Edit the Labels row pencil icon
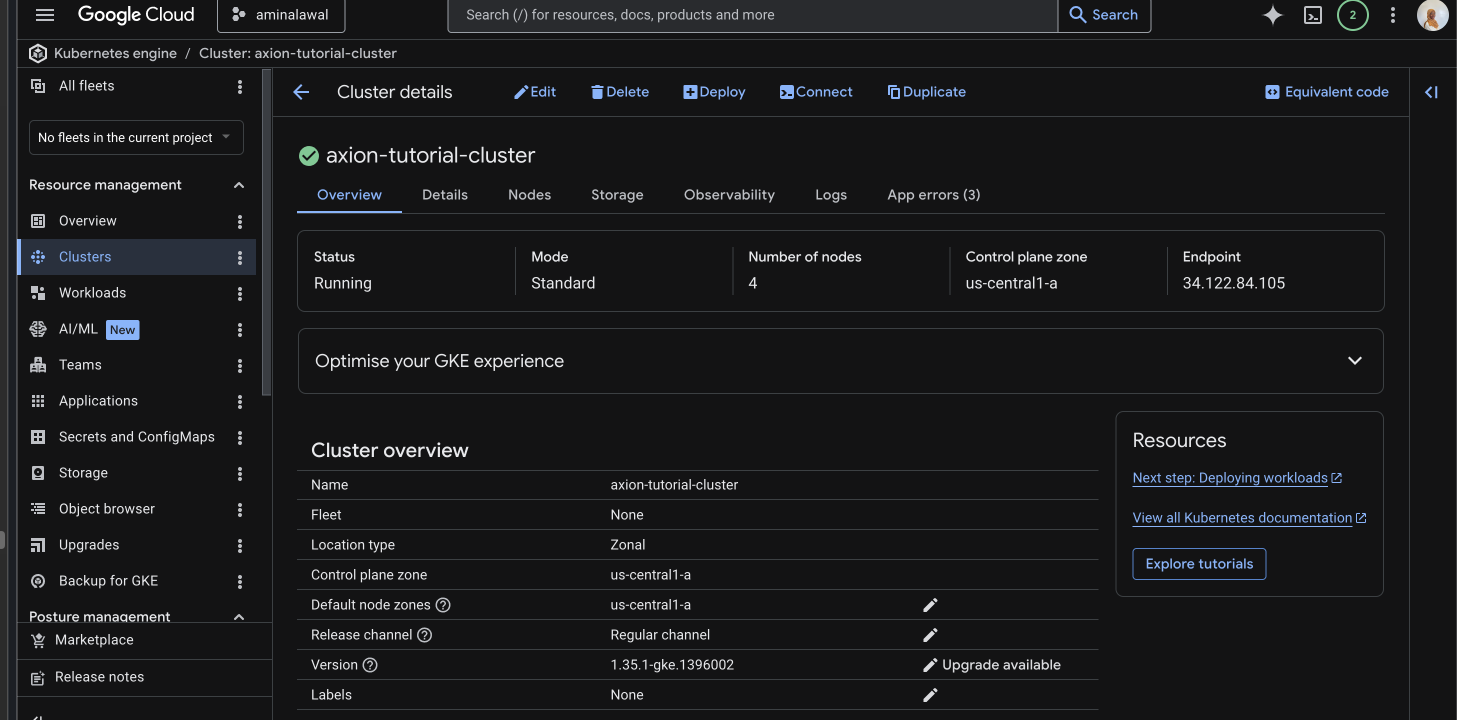The width and height of the screenshot is (1457, 720). pos(930,695)
